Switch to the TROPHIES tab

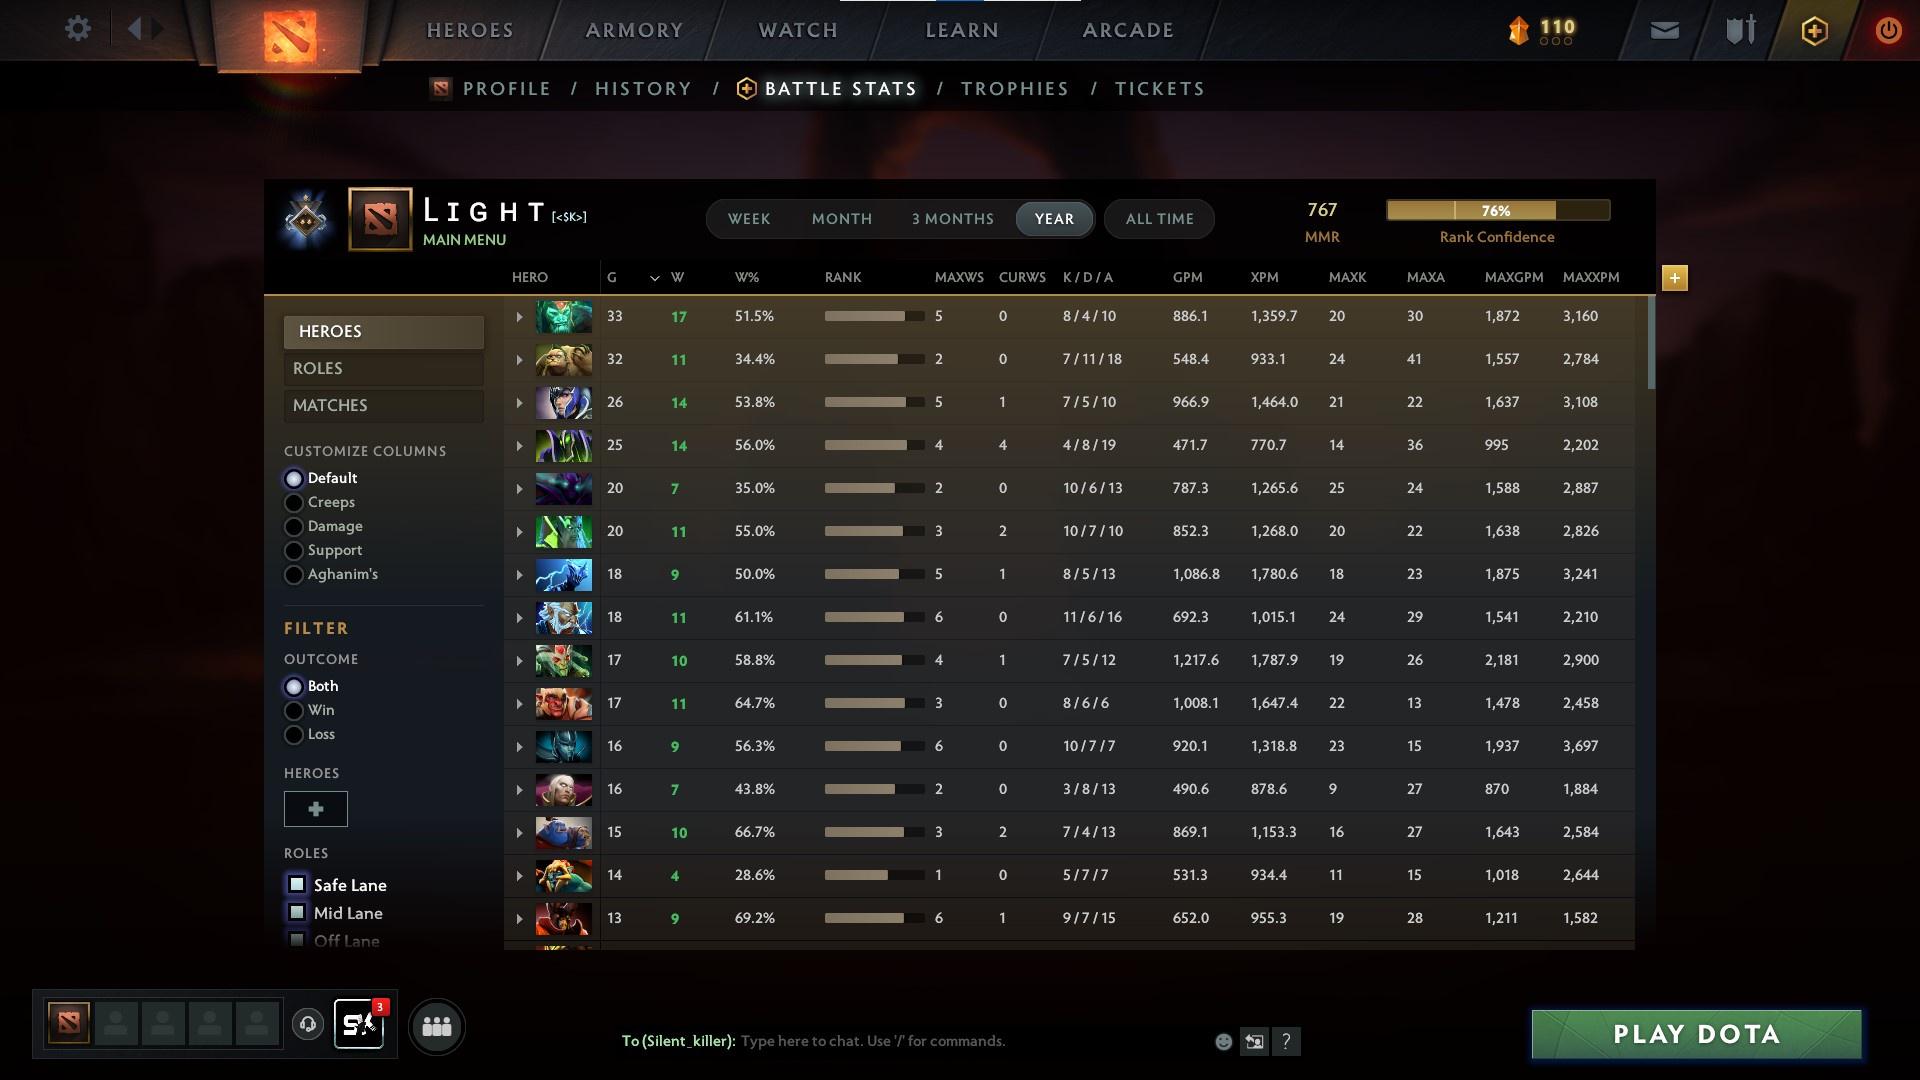1014,88
